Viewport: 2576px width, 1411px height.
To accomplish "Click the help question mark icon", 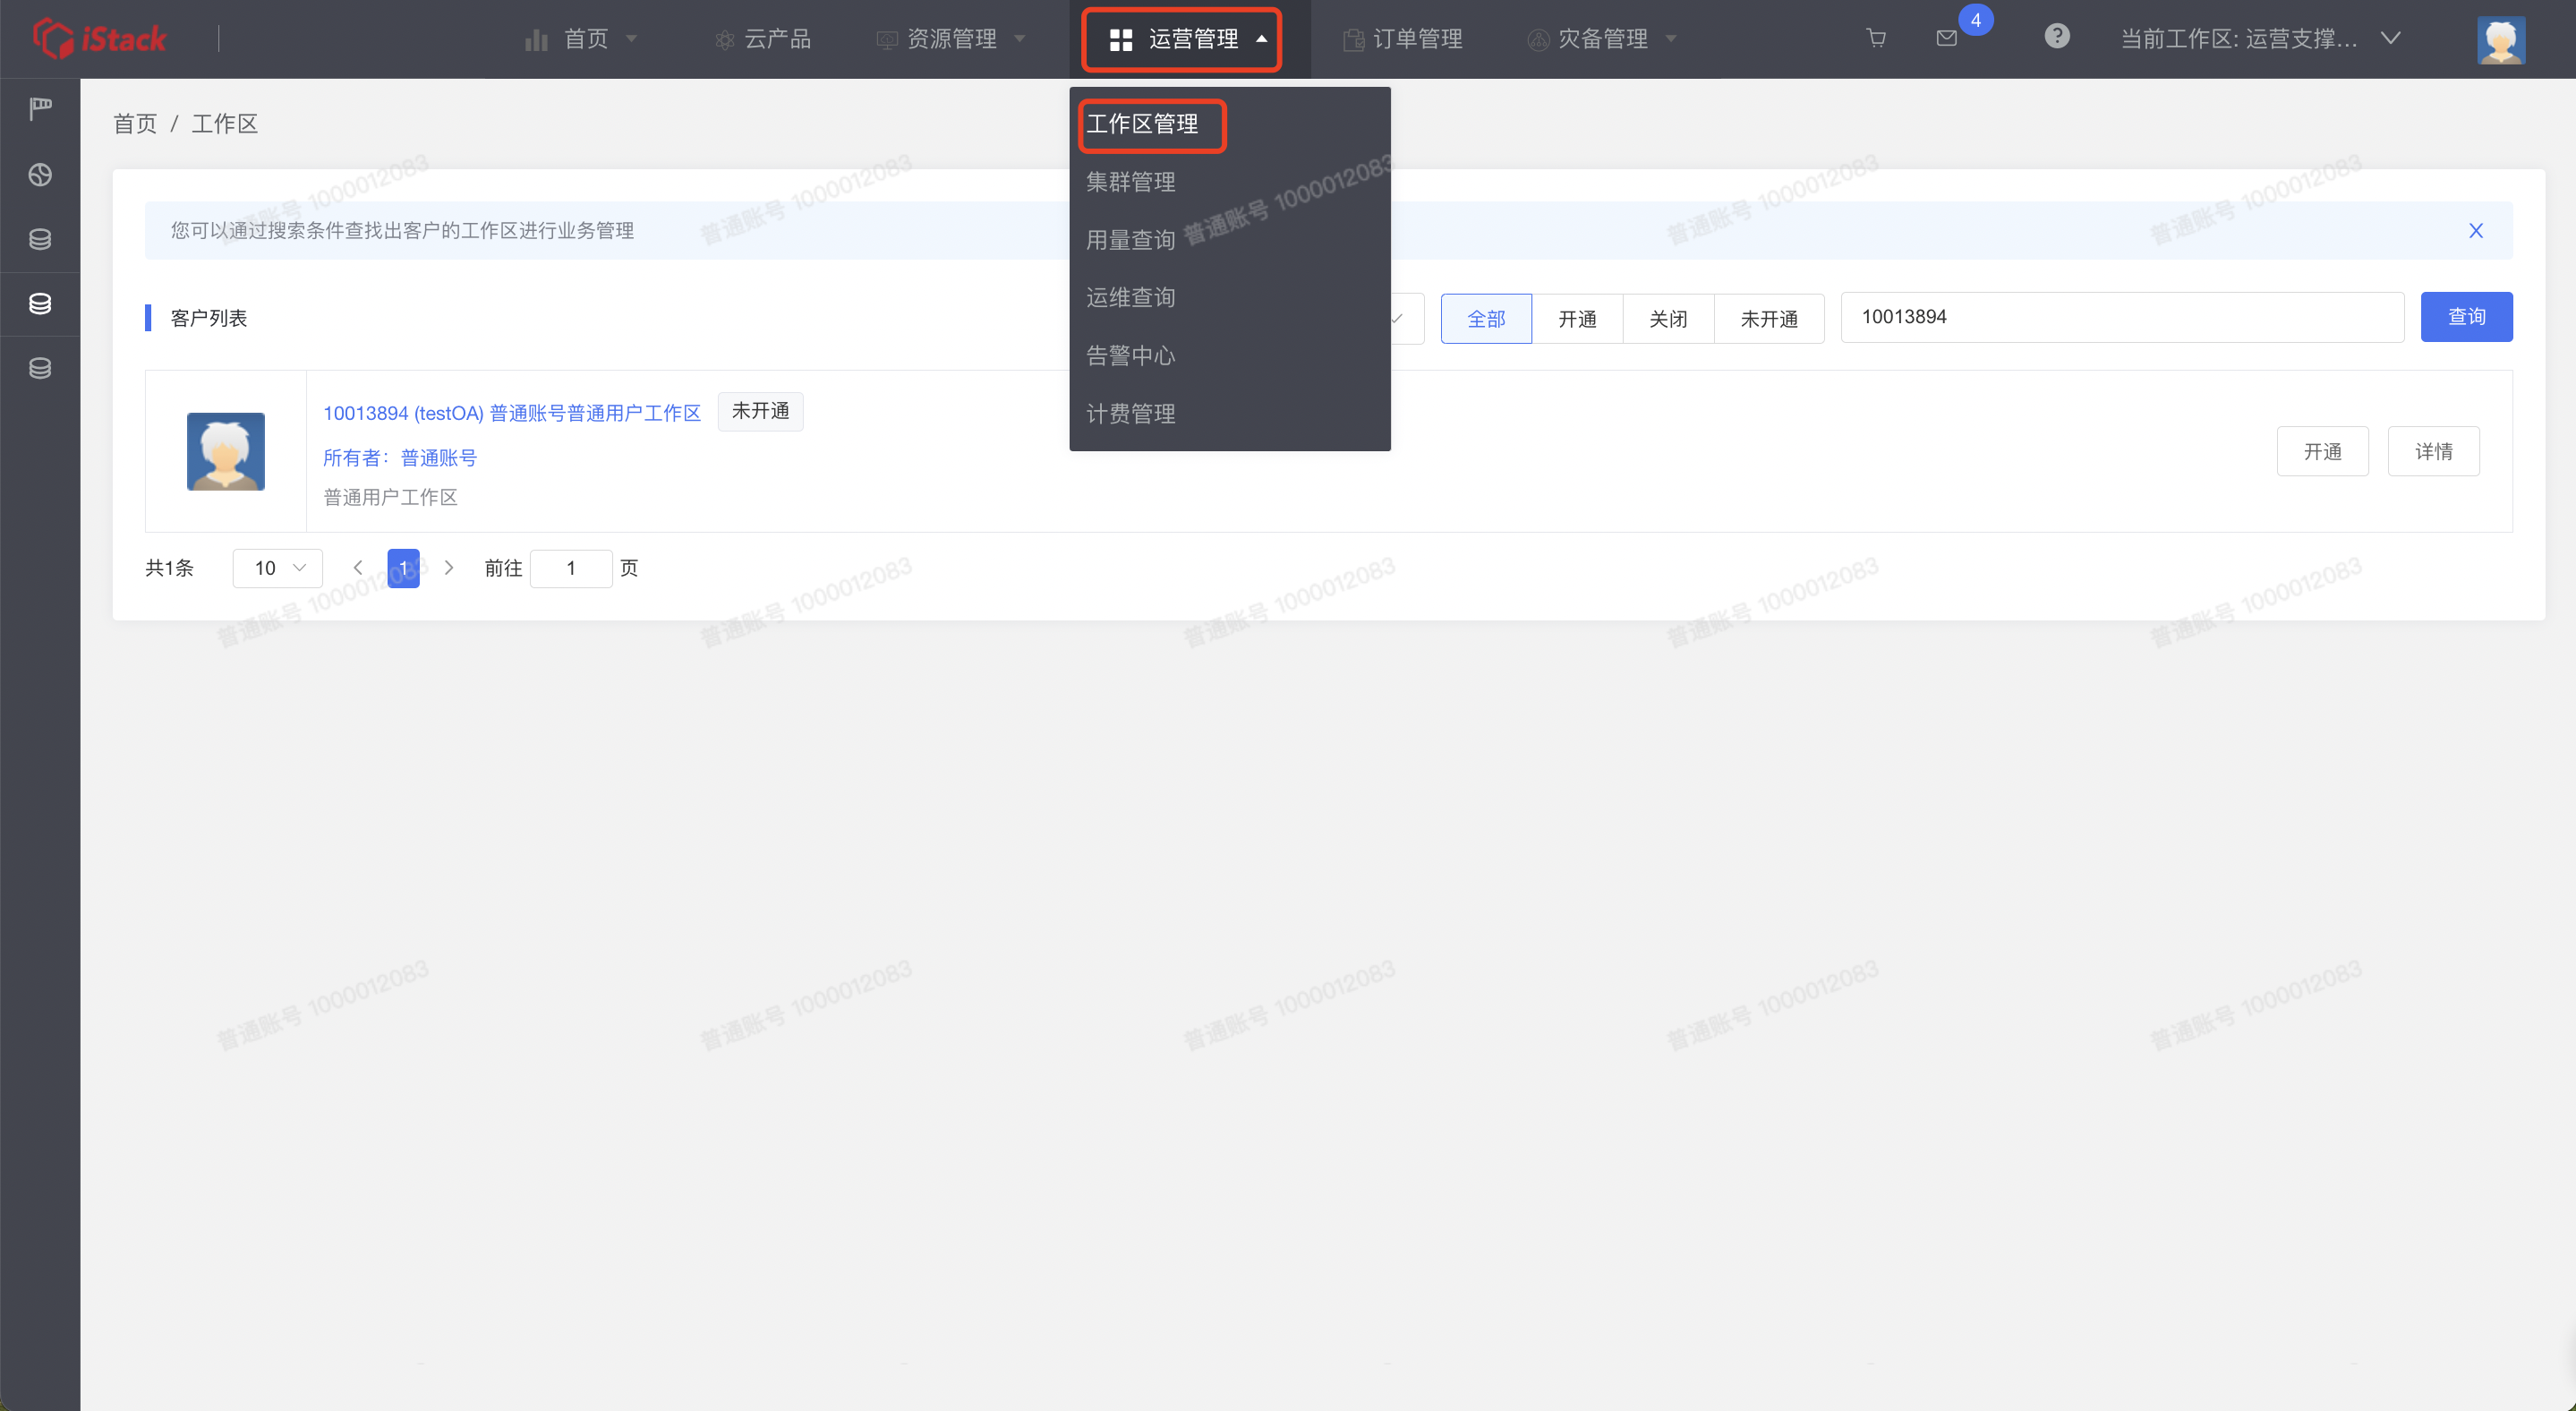I will tap(2056, 37).
